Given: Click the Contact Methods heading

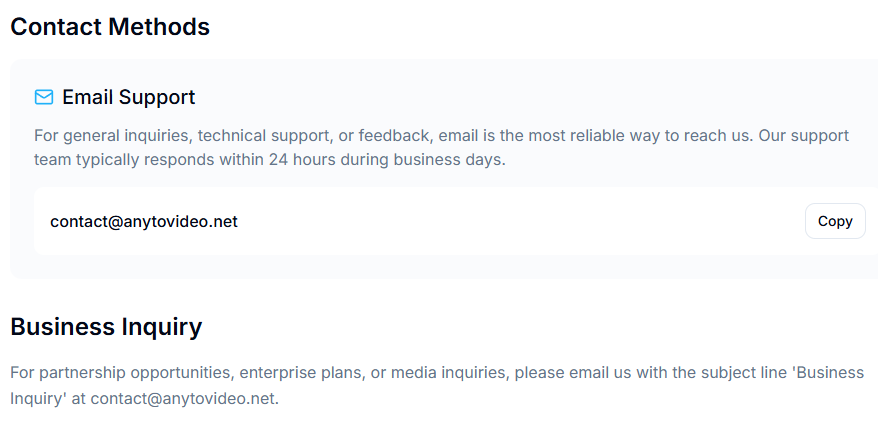Looking at the screenshot, I should pyautogui.click(x=110, y=27).
